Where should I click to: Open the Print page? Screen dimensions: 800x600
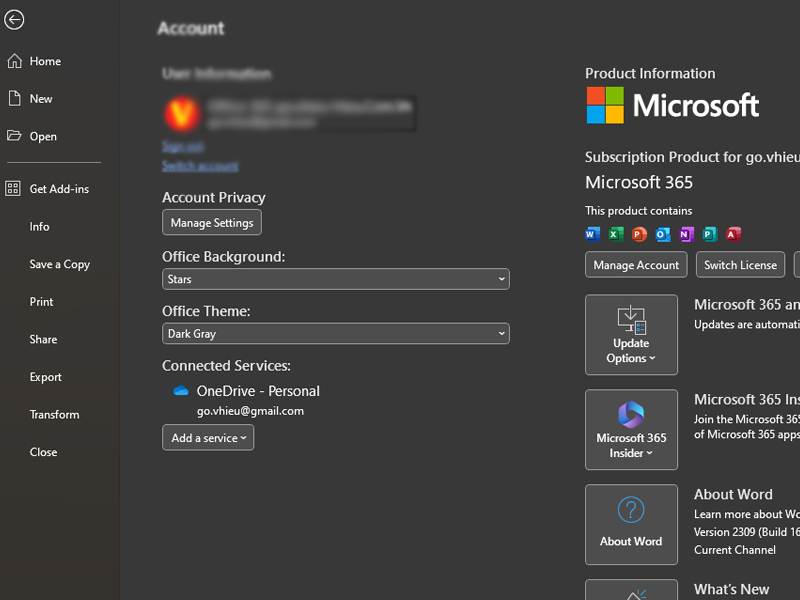41,302
